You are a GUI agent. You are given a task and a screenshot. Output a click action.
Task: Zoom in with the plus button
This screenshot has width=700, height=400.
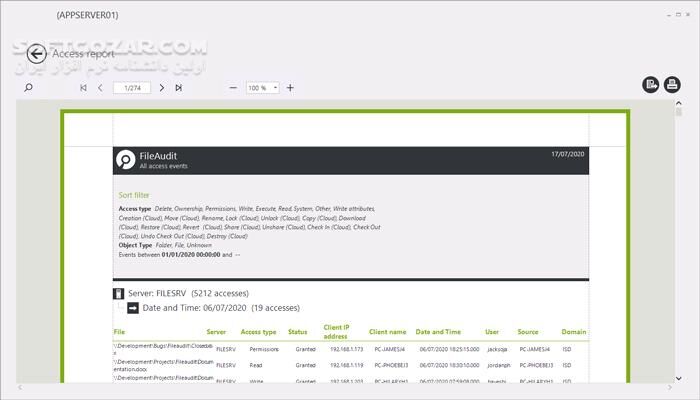(x=290, y=88)
